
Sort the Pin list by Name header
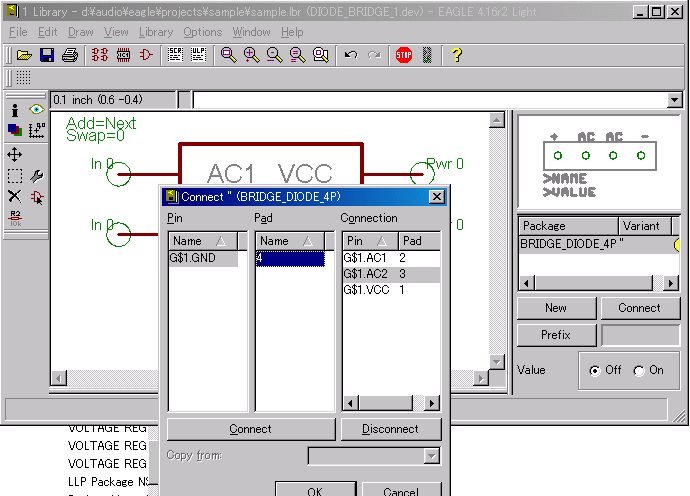point(207,241)
